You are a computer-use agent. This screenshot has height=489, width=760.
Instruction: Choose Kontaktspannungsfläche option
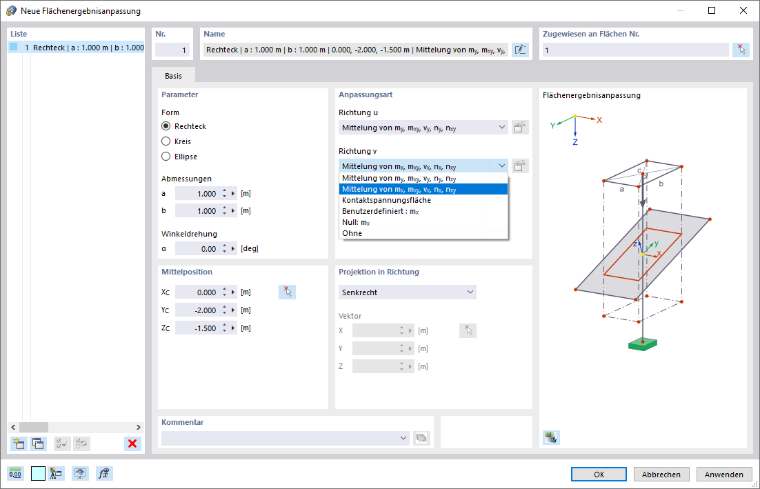(423, 200)
